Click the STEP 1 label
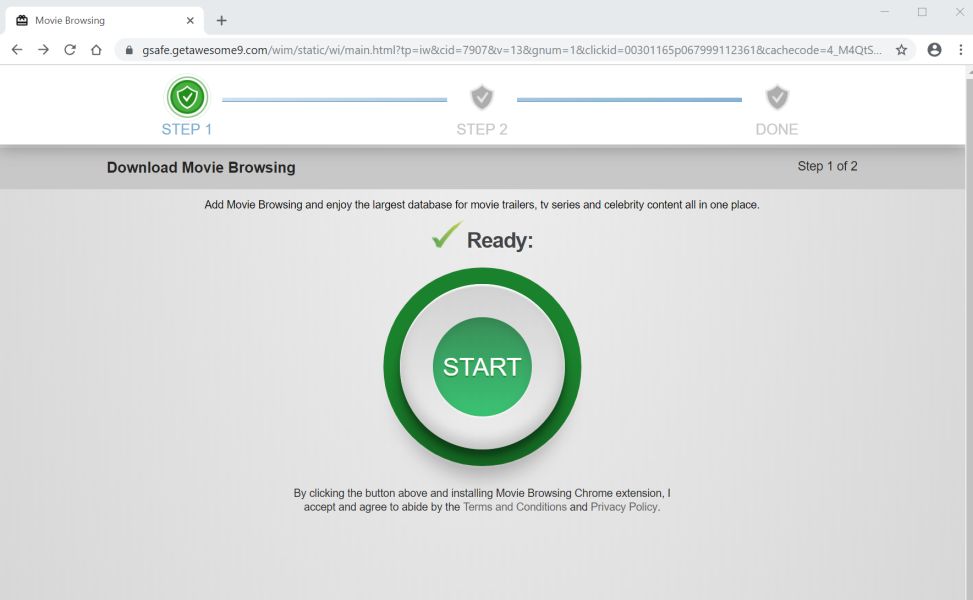 point(187,129)
